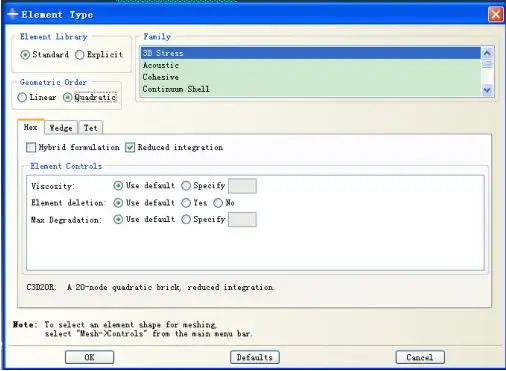Click the Cancel button
Viewport: 506px width, 371px height.
click(x=420, y=357)
